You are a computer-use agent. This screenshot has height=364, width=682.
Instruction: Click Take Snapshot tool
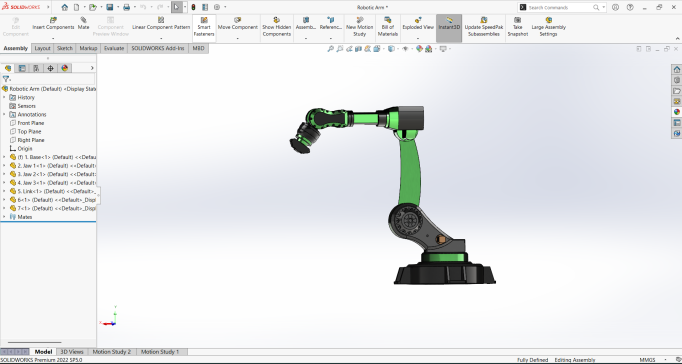tap(518, 27)
